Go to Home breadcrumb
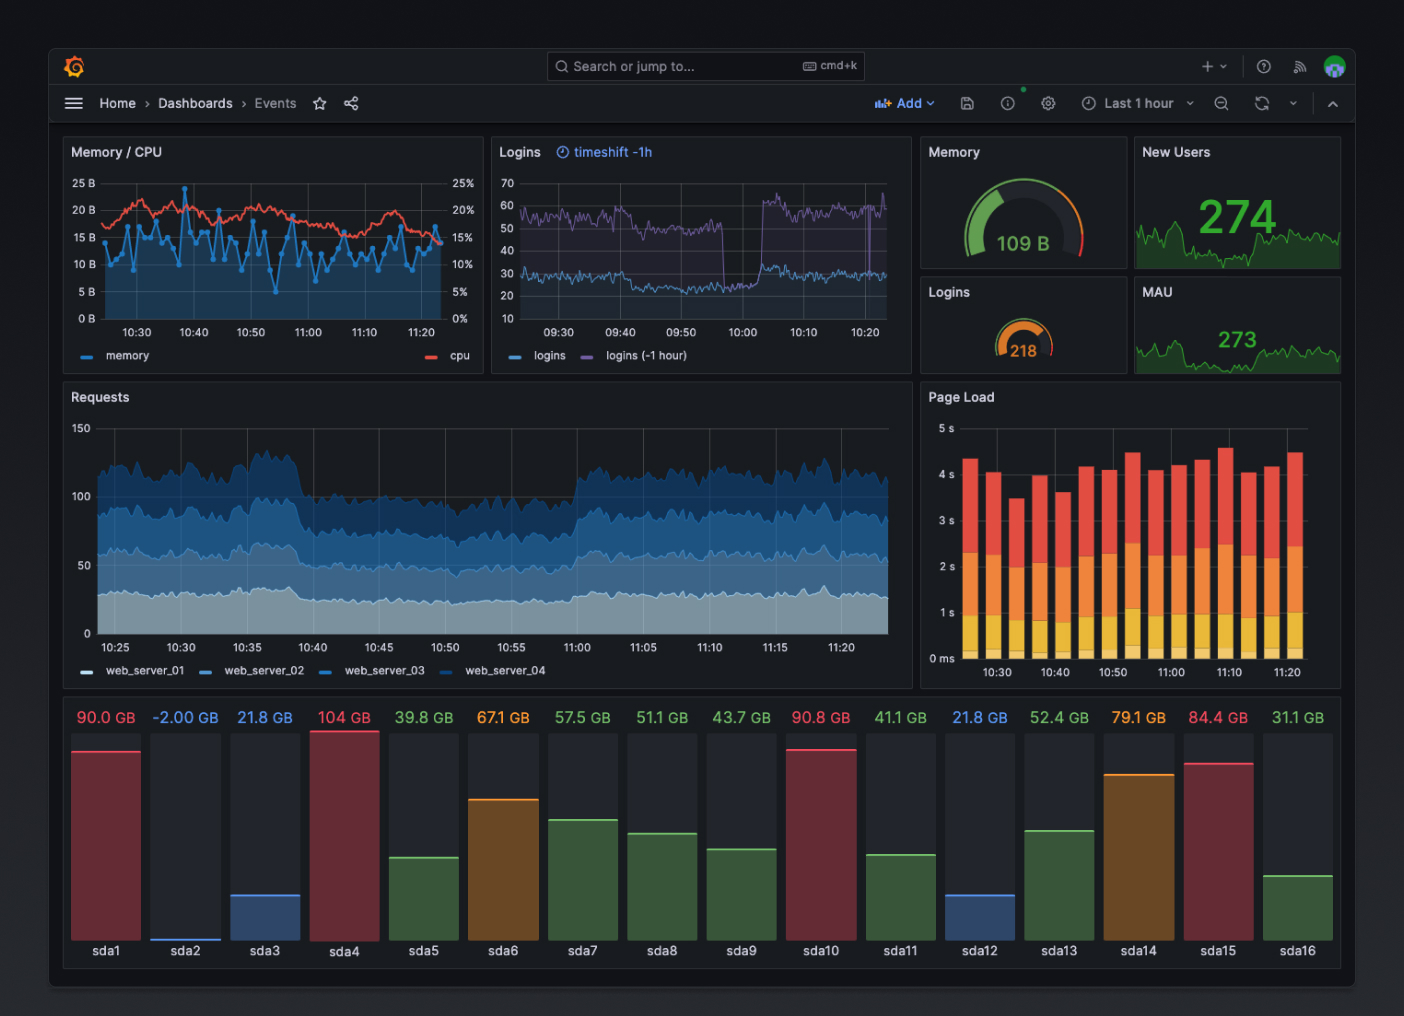1404x1016 pixels. coord(117,103)
